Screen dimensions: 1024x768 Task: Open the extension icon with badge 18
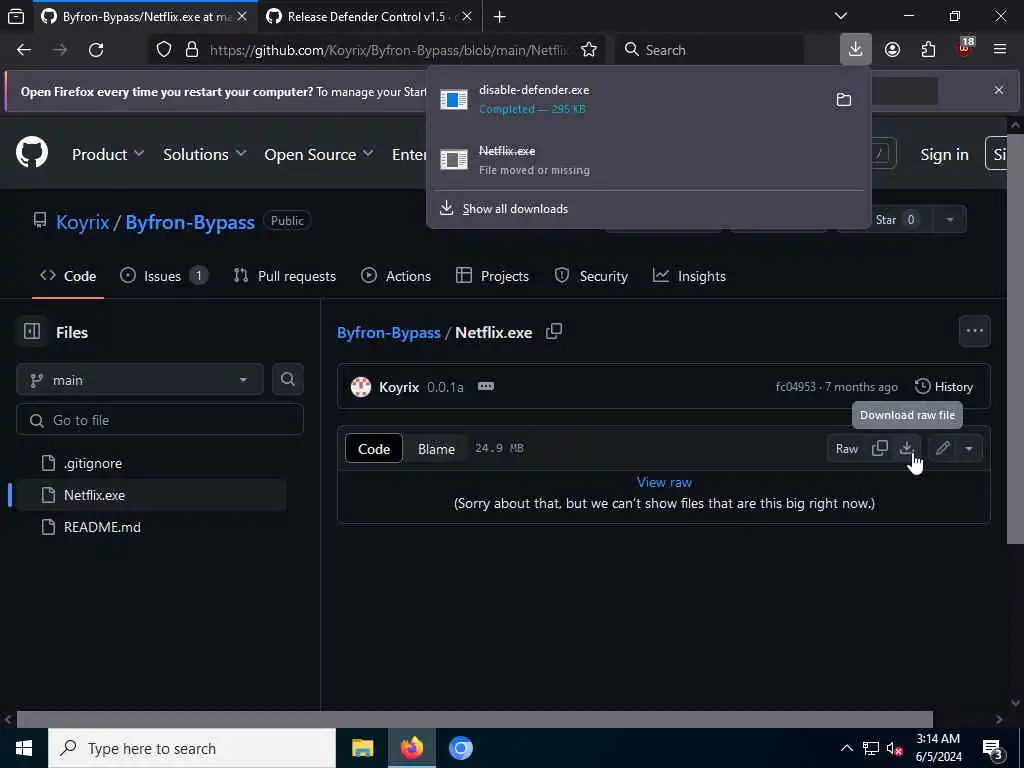[x=965, y=48]
